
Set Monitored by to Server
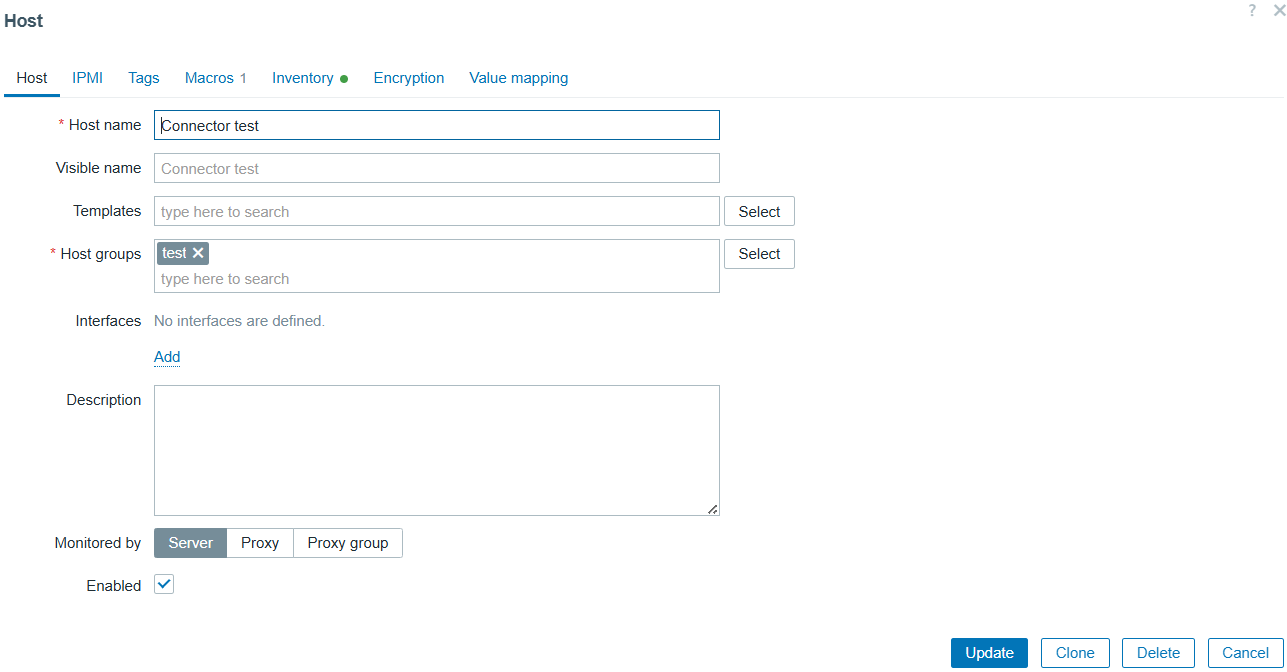(x=190, y=543)
